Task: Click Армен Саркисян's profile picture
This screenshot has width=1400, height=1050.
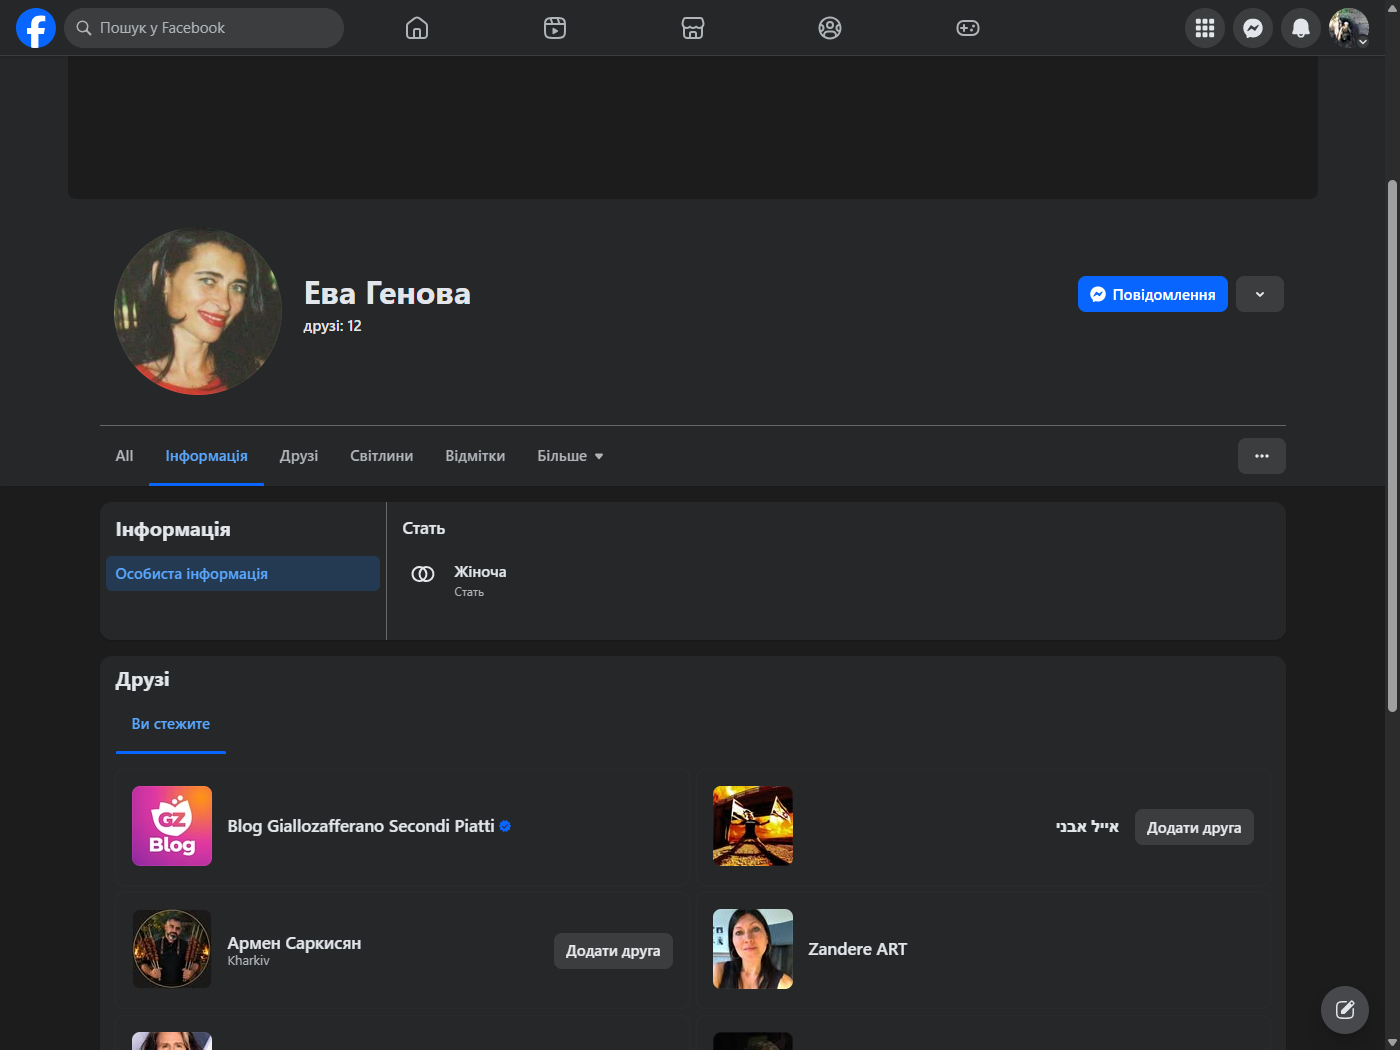Action: point(172,949)
